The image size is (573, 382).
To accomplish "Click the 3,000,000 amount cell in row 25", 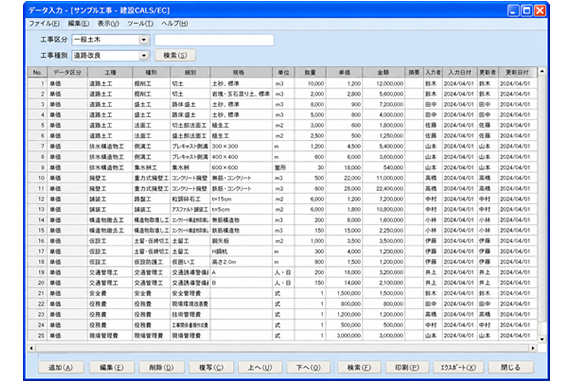I will tap(383, 336).
